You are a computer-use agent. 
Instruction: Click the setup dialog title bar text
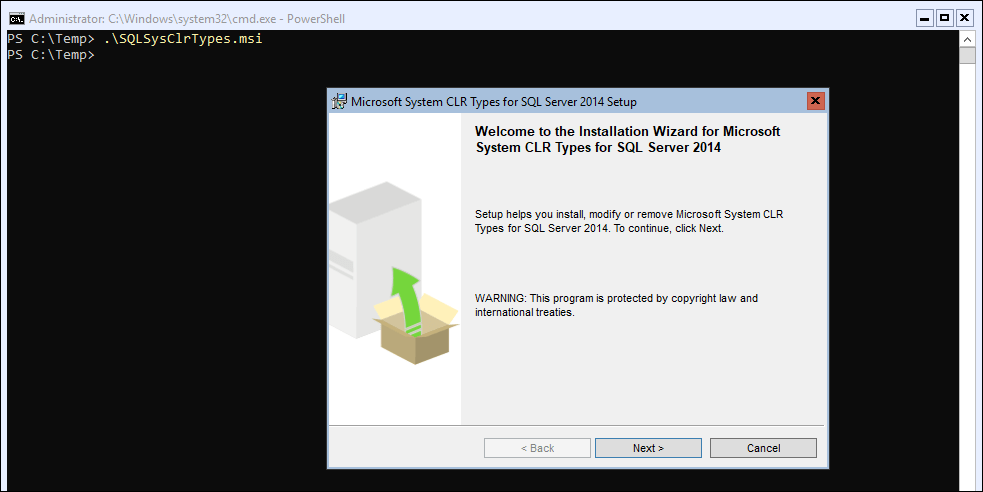tap(493, 102)
